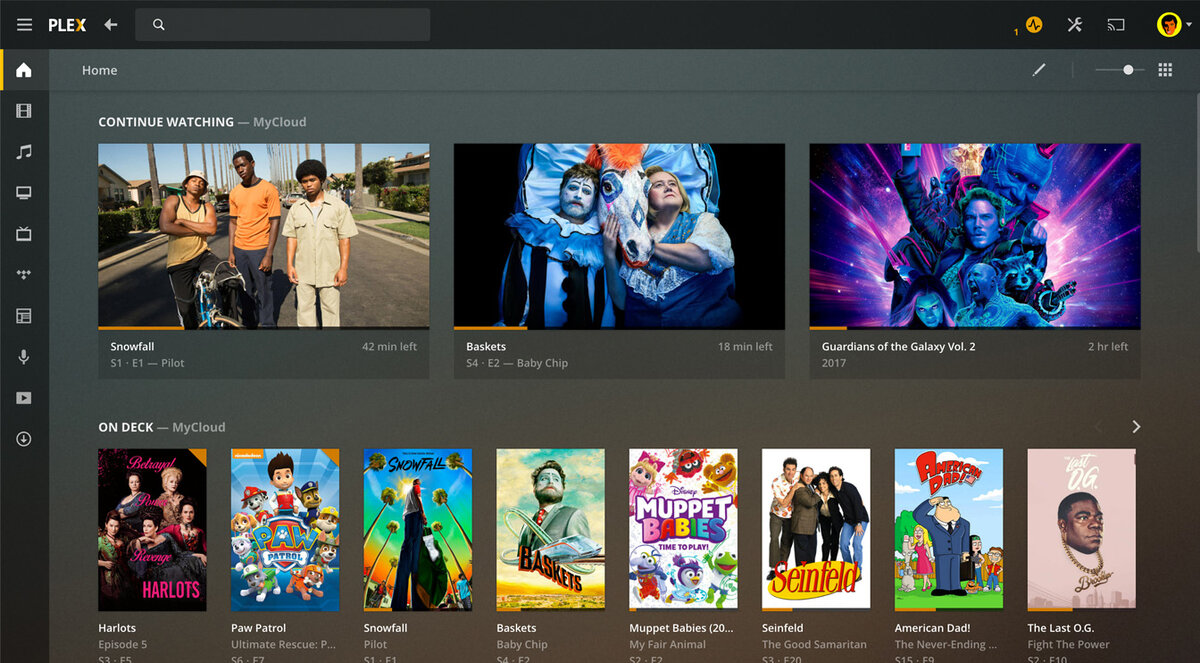Click the edit pencil icon
Image resolution: width=1200 pixels, height=663 pixels.
coord(1039,70)
